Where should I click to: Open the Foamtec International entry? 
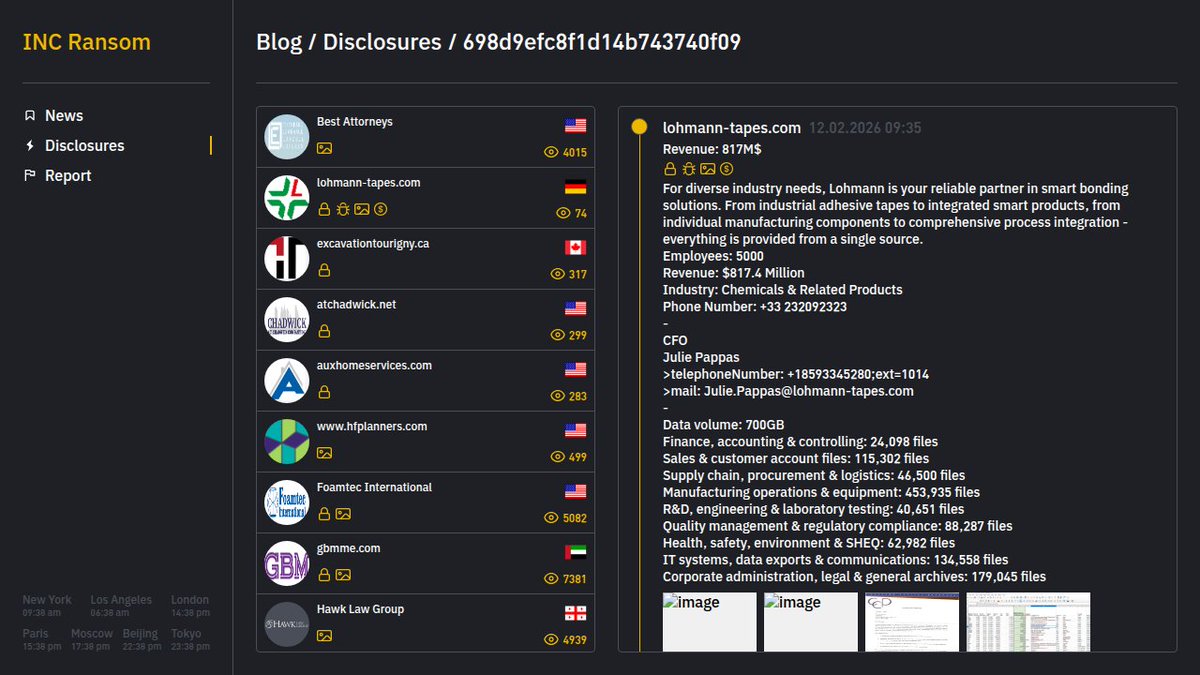point(426,503)
